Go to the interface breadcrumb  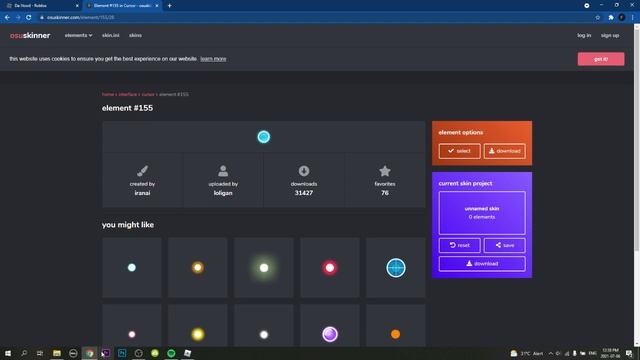[x=128, y=94]
